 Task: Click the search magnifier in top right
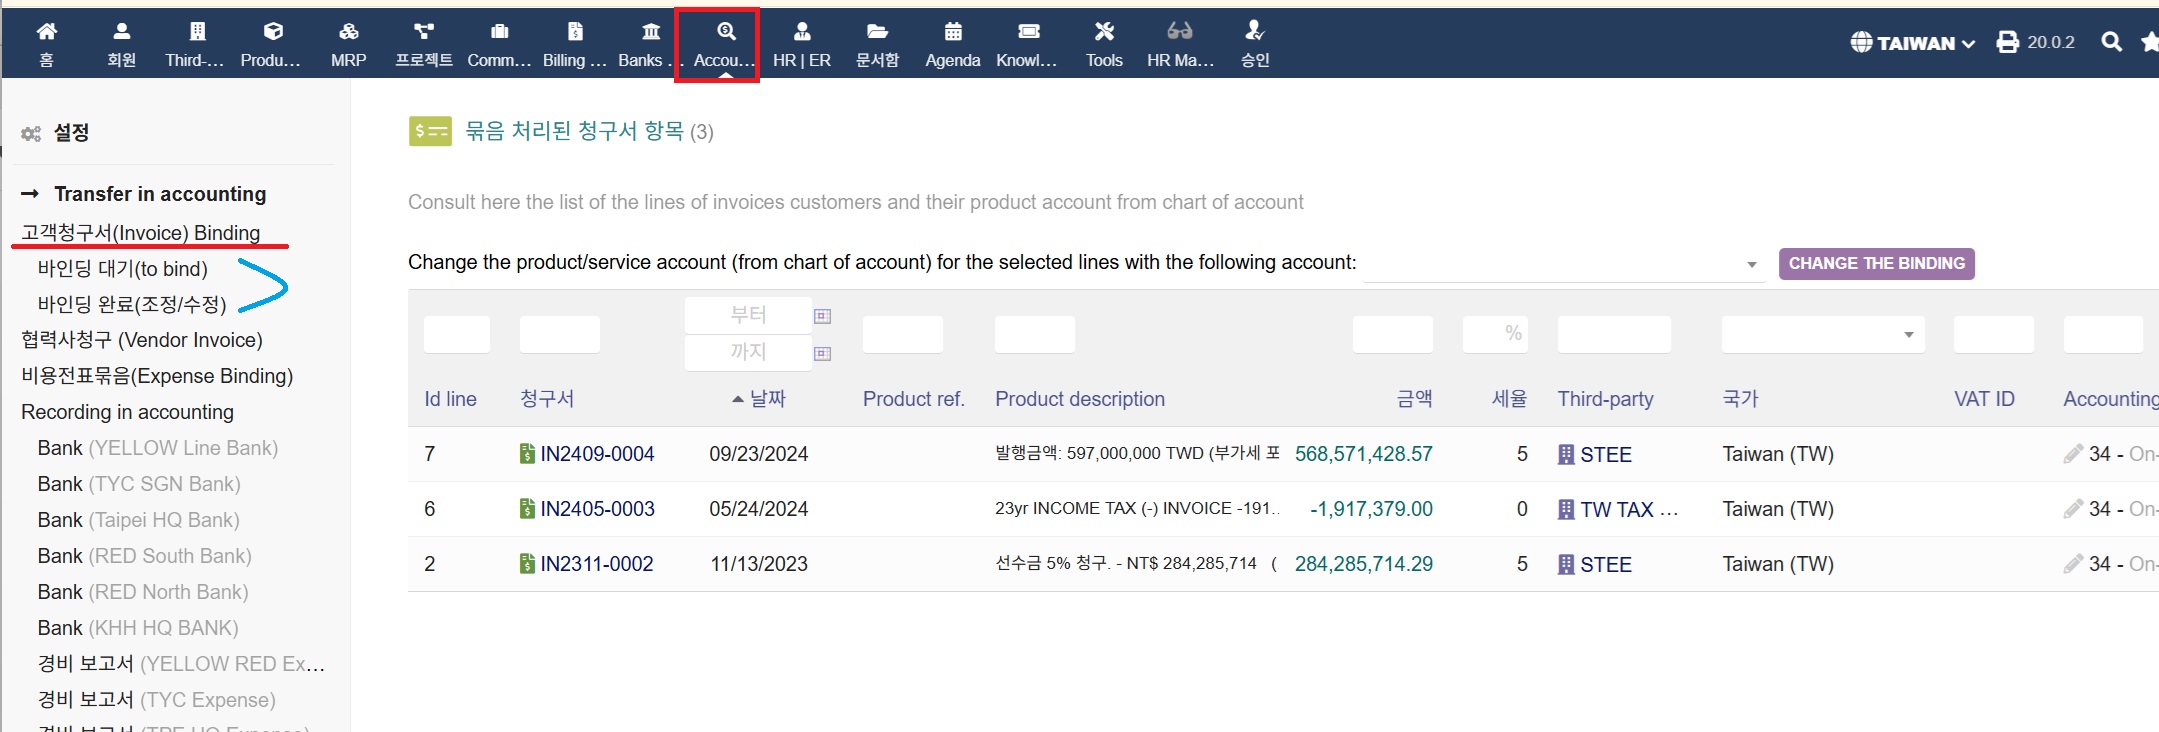2111,42
